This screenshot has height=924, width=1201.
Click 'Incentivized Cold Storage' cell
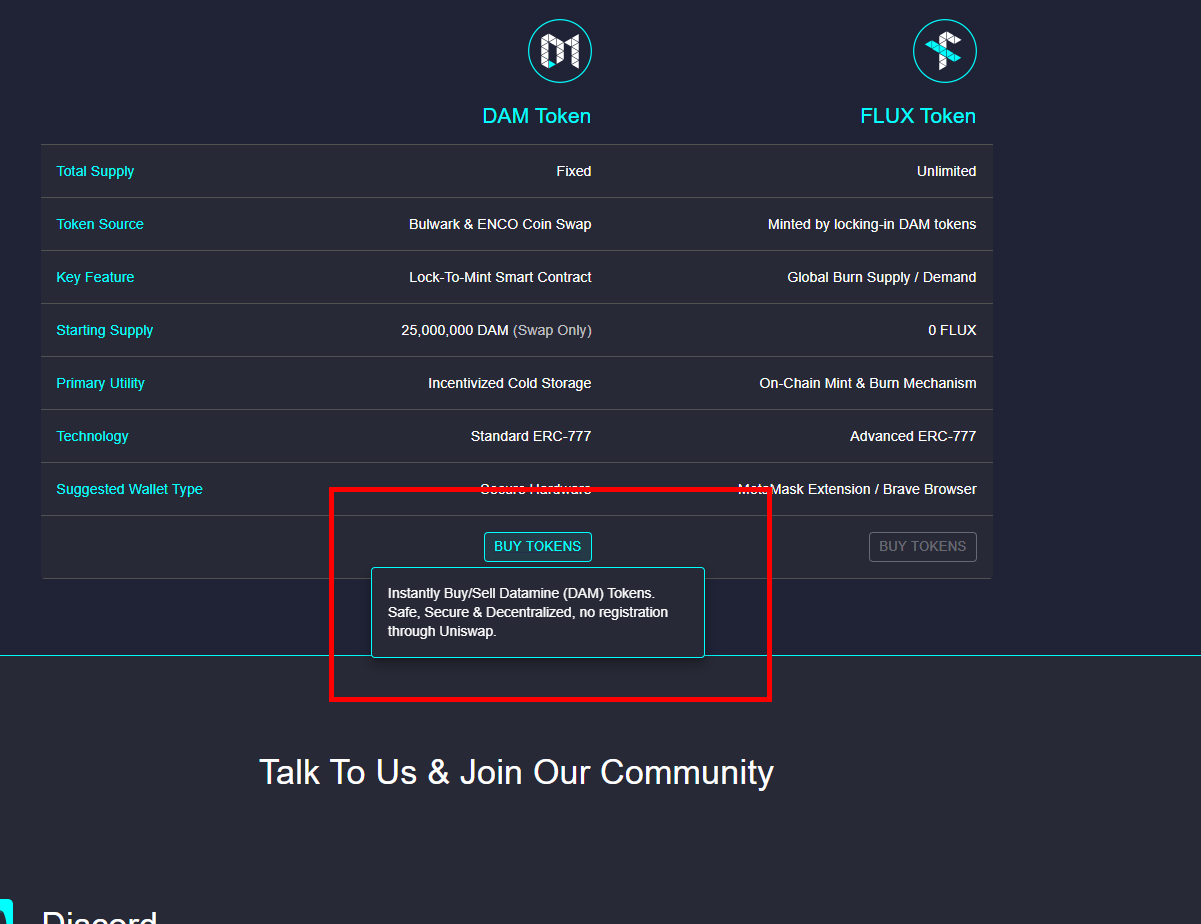pyautogui.click(x=509, y=383)
